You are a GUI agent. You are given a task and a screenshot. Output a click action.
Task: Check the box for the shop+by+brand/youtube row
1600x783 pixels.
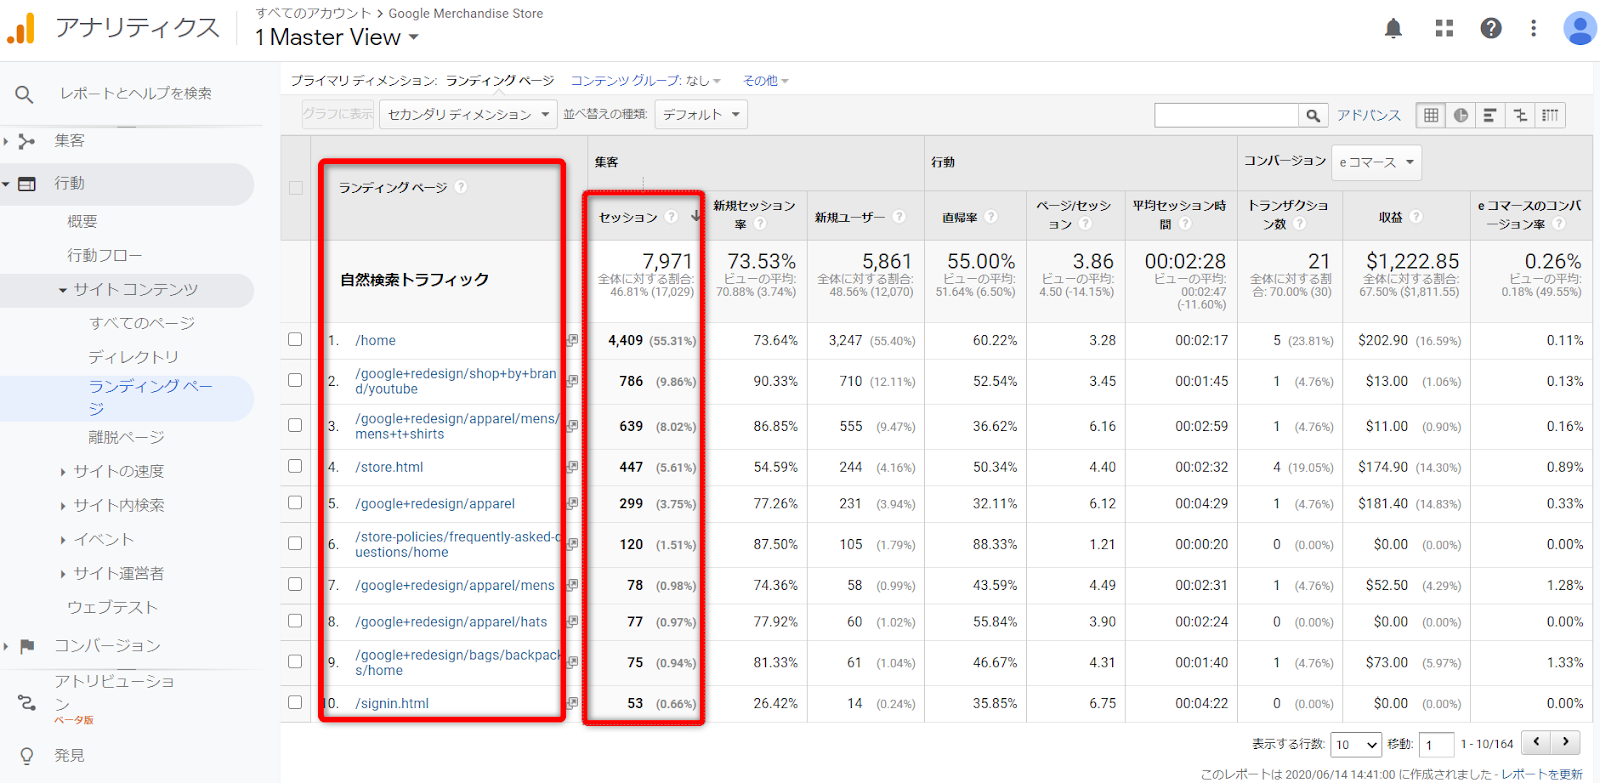295,380
